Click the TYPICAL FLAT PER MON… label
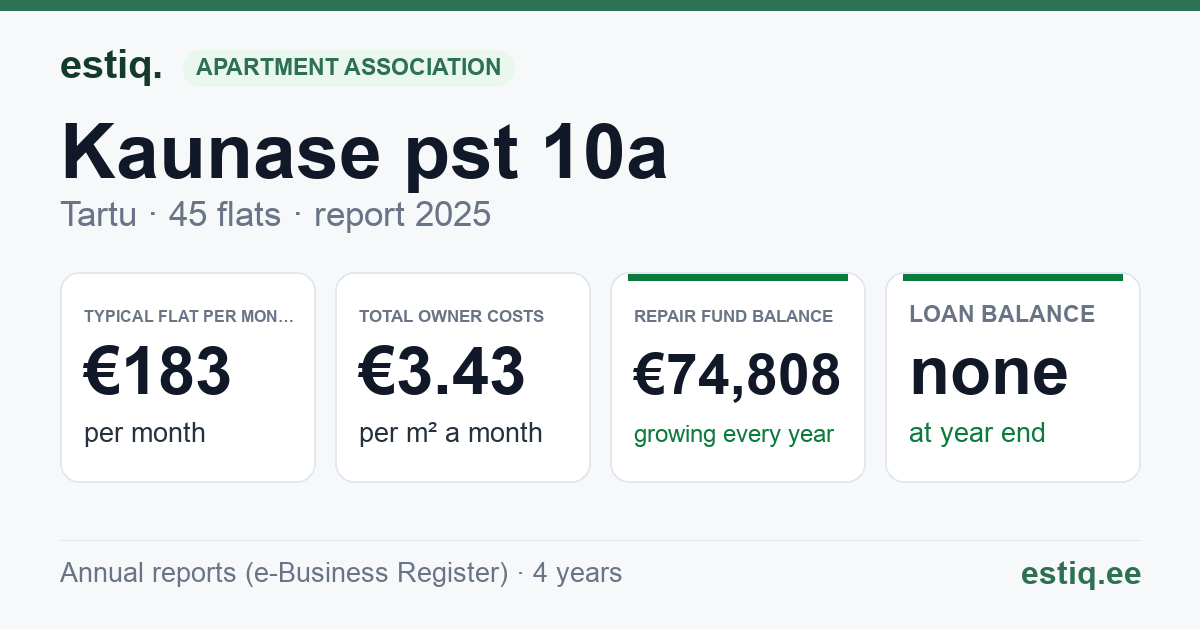 pos(189,316)
